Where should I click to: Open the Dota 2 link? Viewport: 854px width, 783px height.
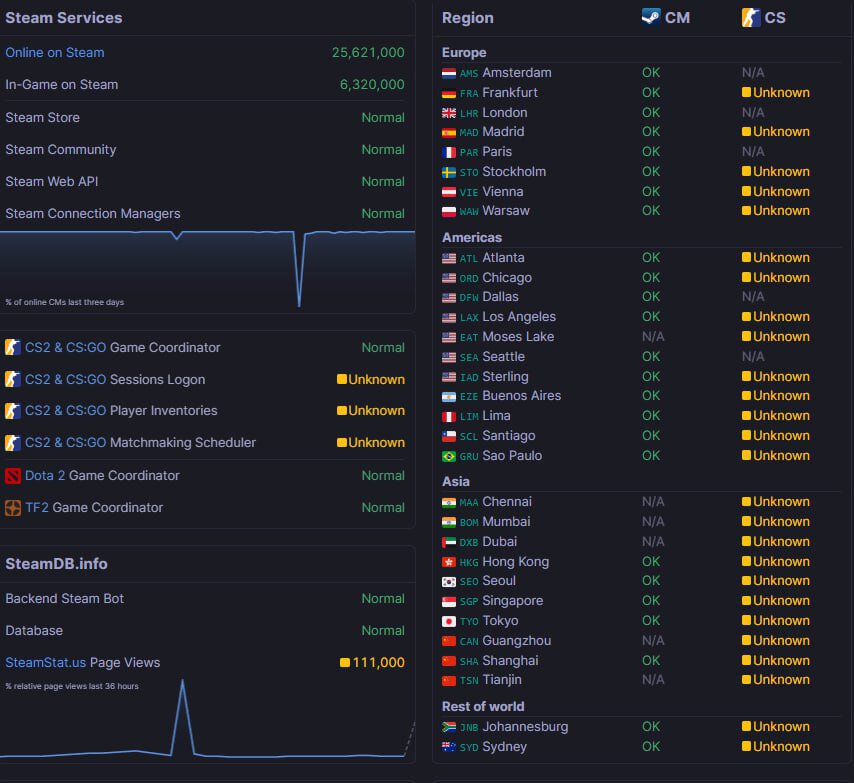(x=45, y=475)
